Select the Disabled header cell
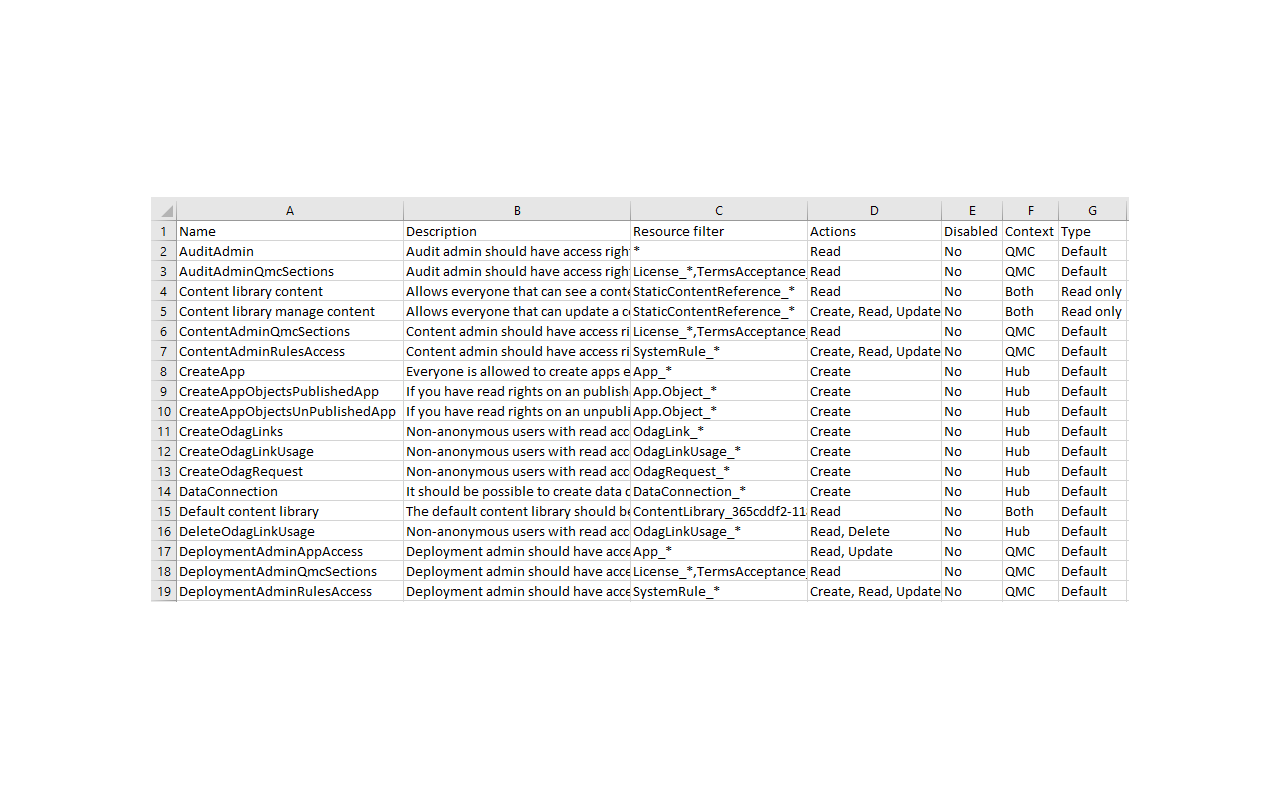 [971, 231]
